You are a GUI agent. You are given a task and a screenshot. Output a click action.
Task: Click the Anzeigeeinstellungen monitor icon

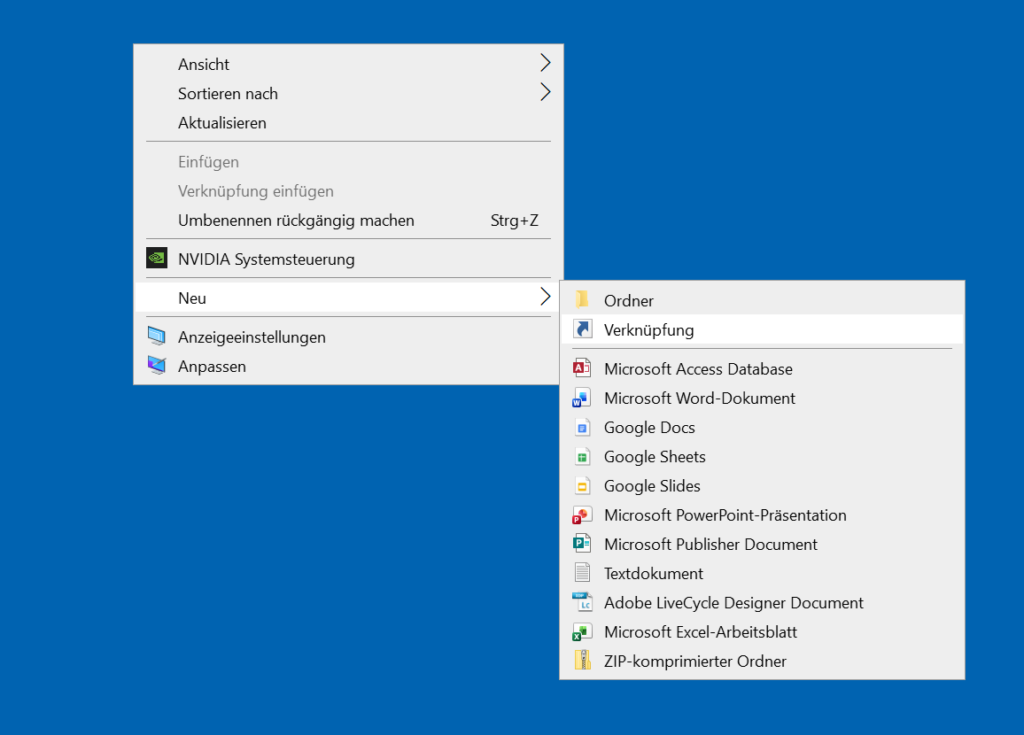157,337
